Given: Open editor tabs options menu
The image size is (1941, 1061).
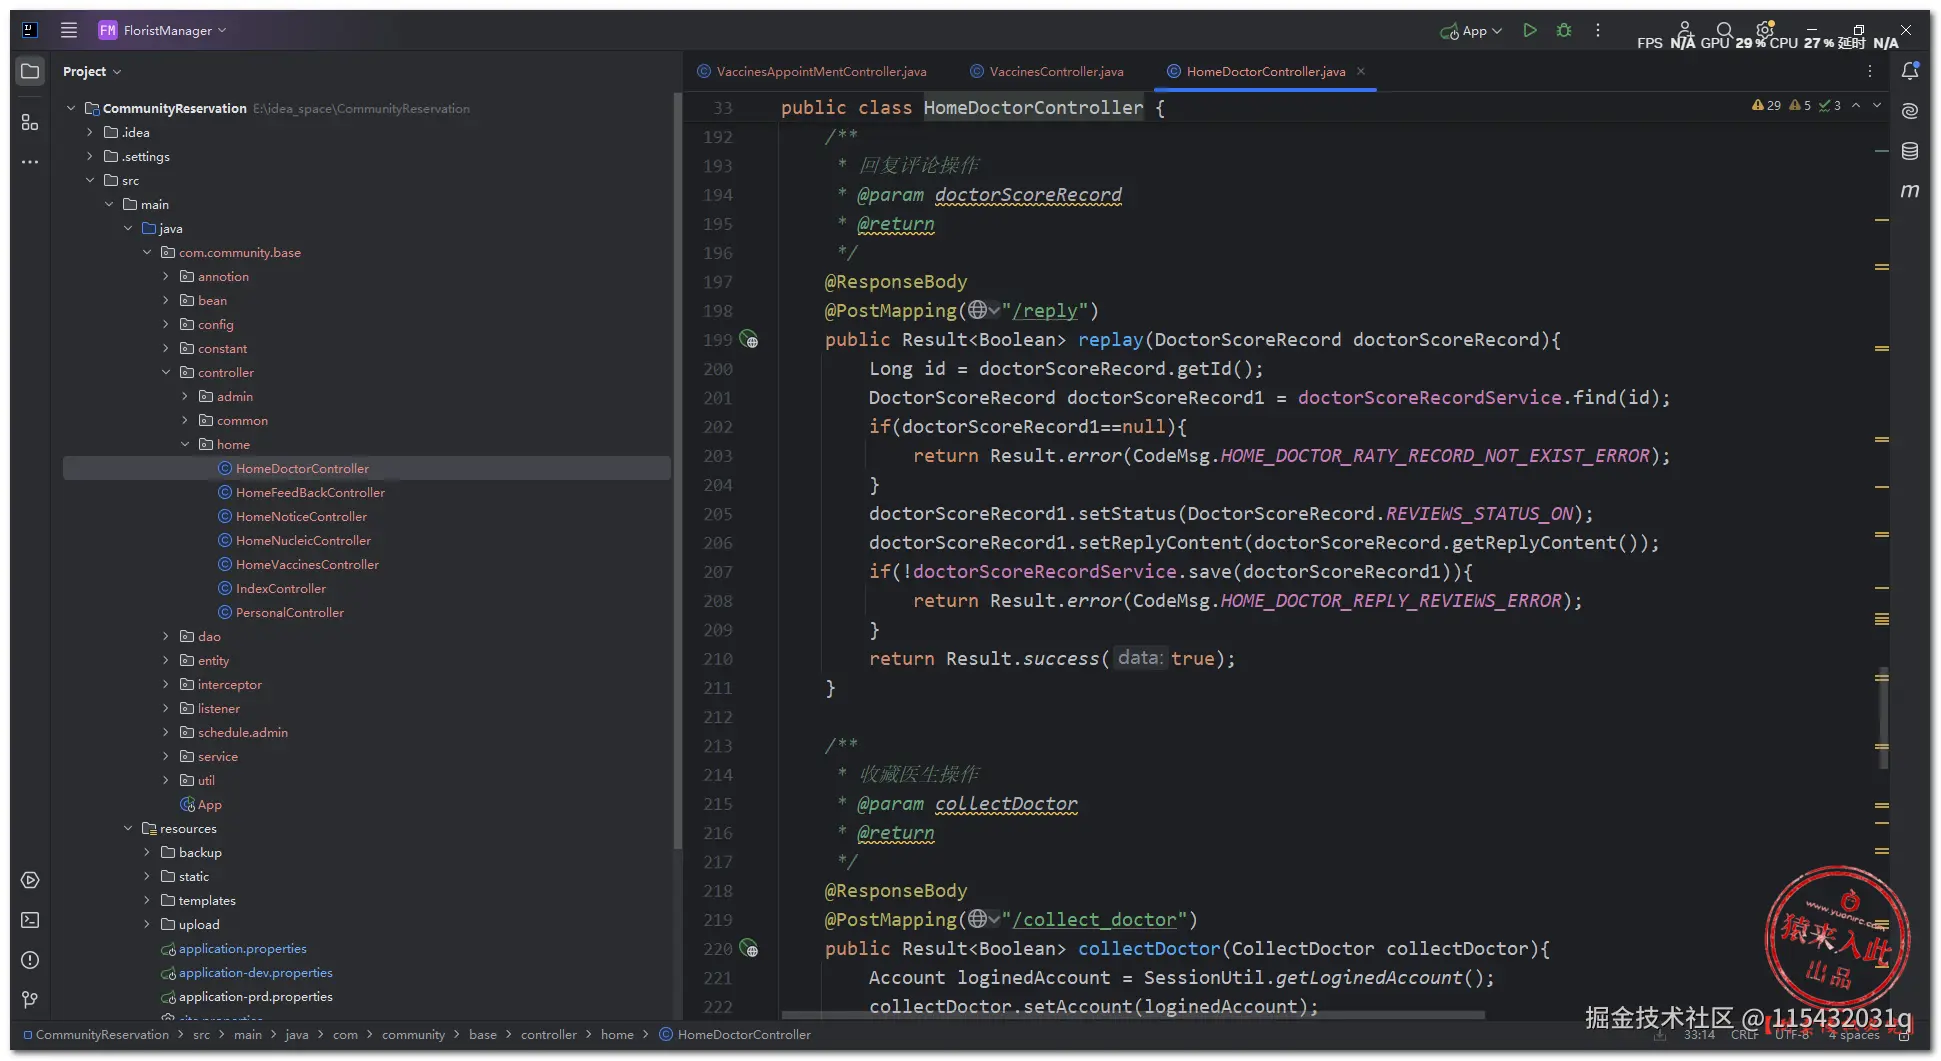Looking at the screenshot, I should pos(1870,71).
